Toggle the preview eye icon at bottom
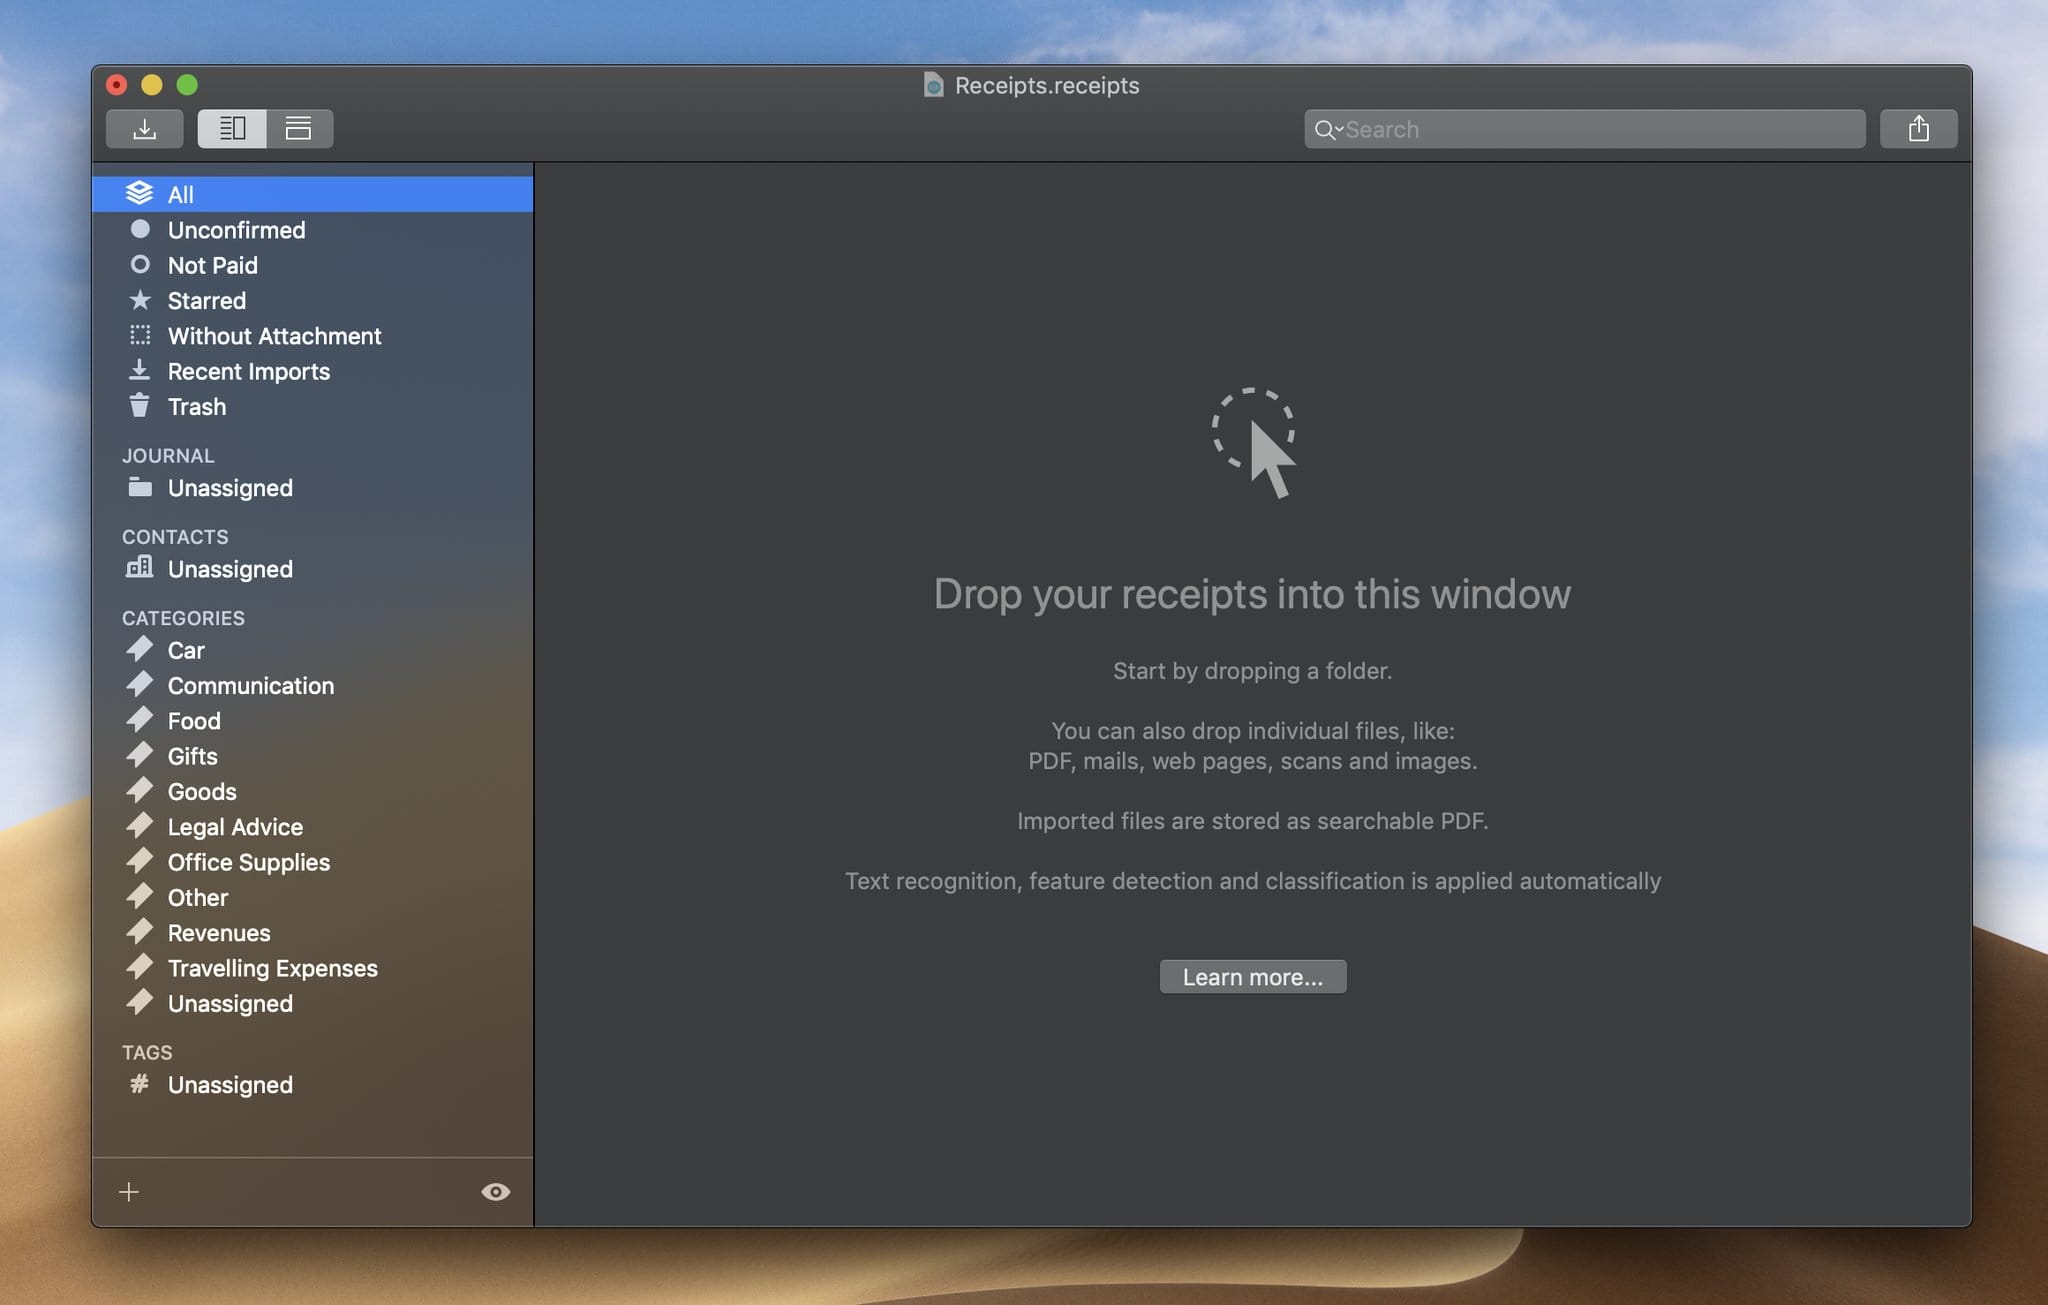 (x=495, y=1191)
